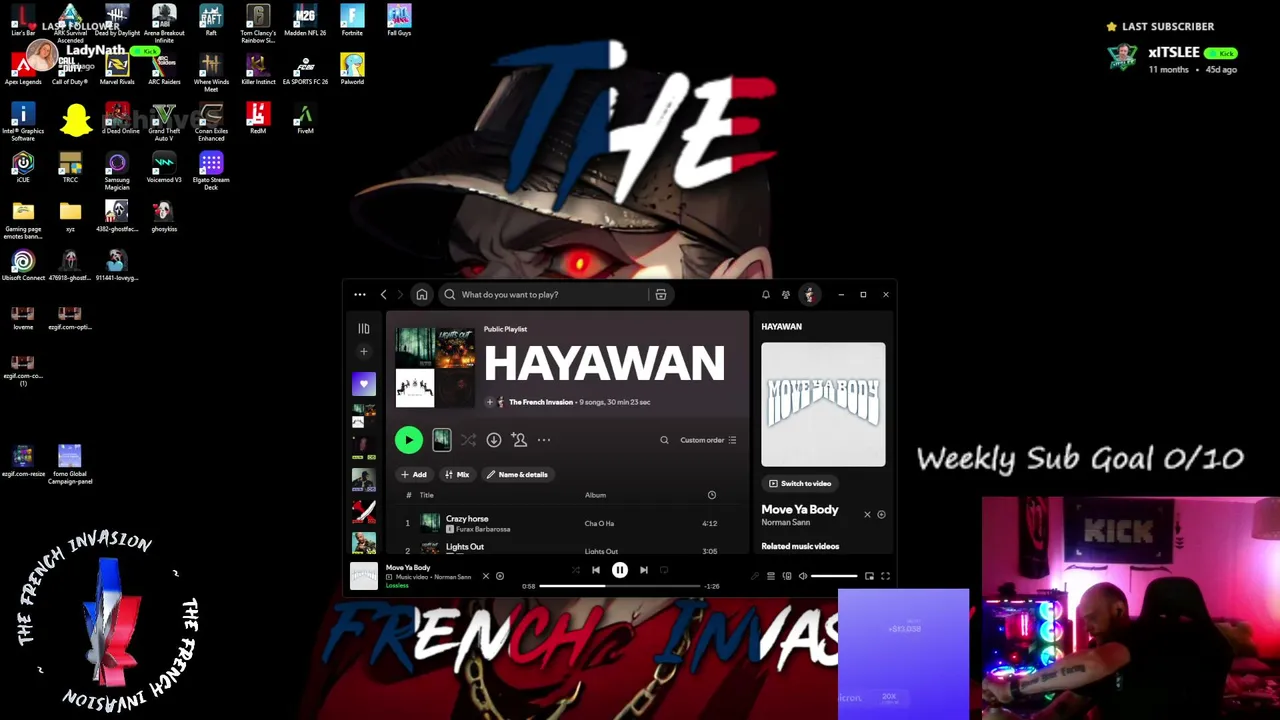
Task: Open the Queue panel
Action: coord(771,576)
